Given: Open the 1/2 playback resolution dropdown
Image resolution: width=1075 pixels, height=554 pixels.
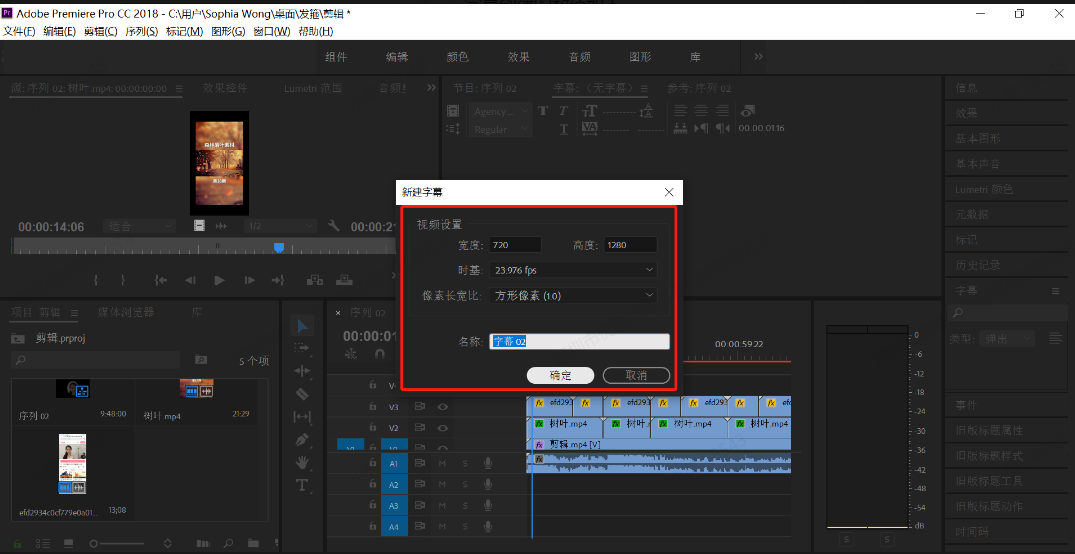Looking at the screenshot, I should 280,226.
